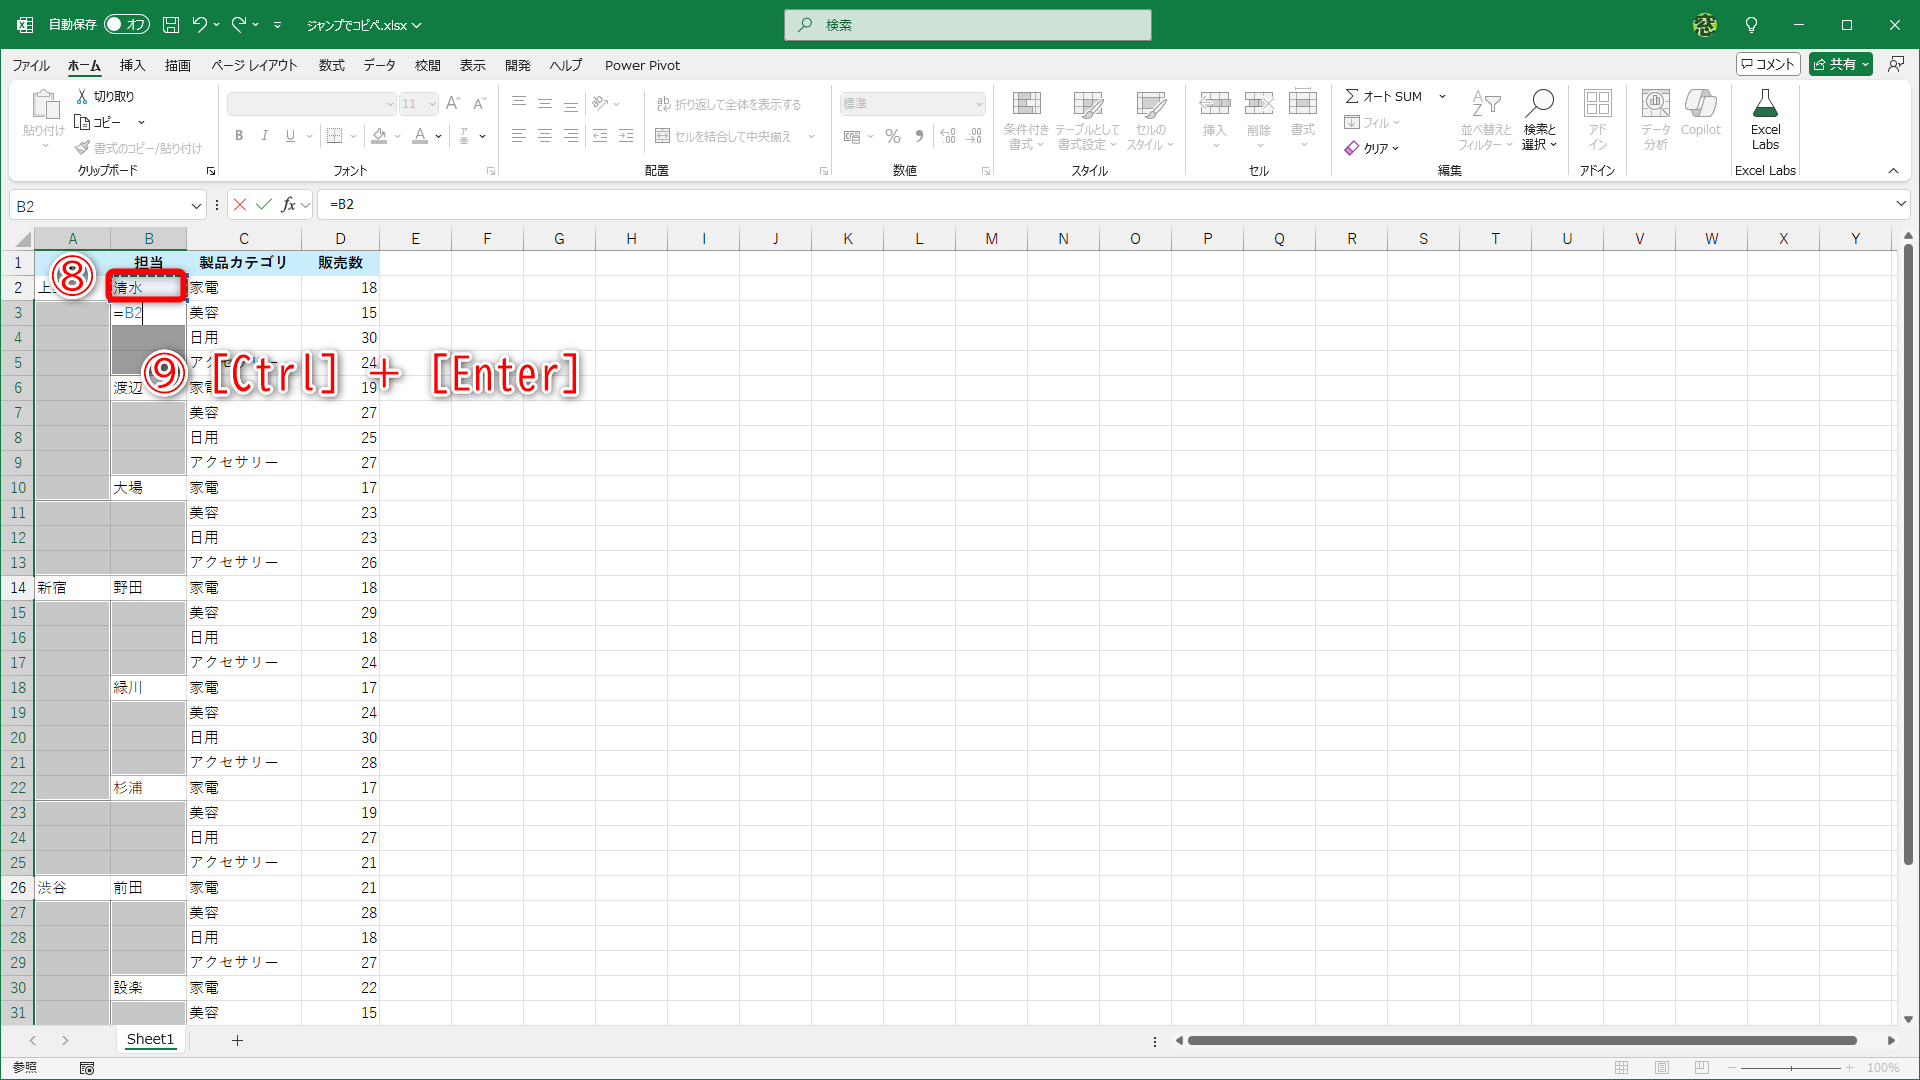Switch to Page Layout view in status bar
The height and width of the screenshot is (1080, 1920).
pos(1662,1068)
